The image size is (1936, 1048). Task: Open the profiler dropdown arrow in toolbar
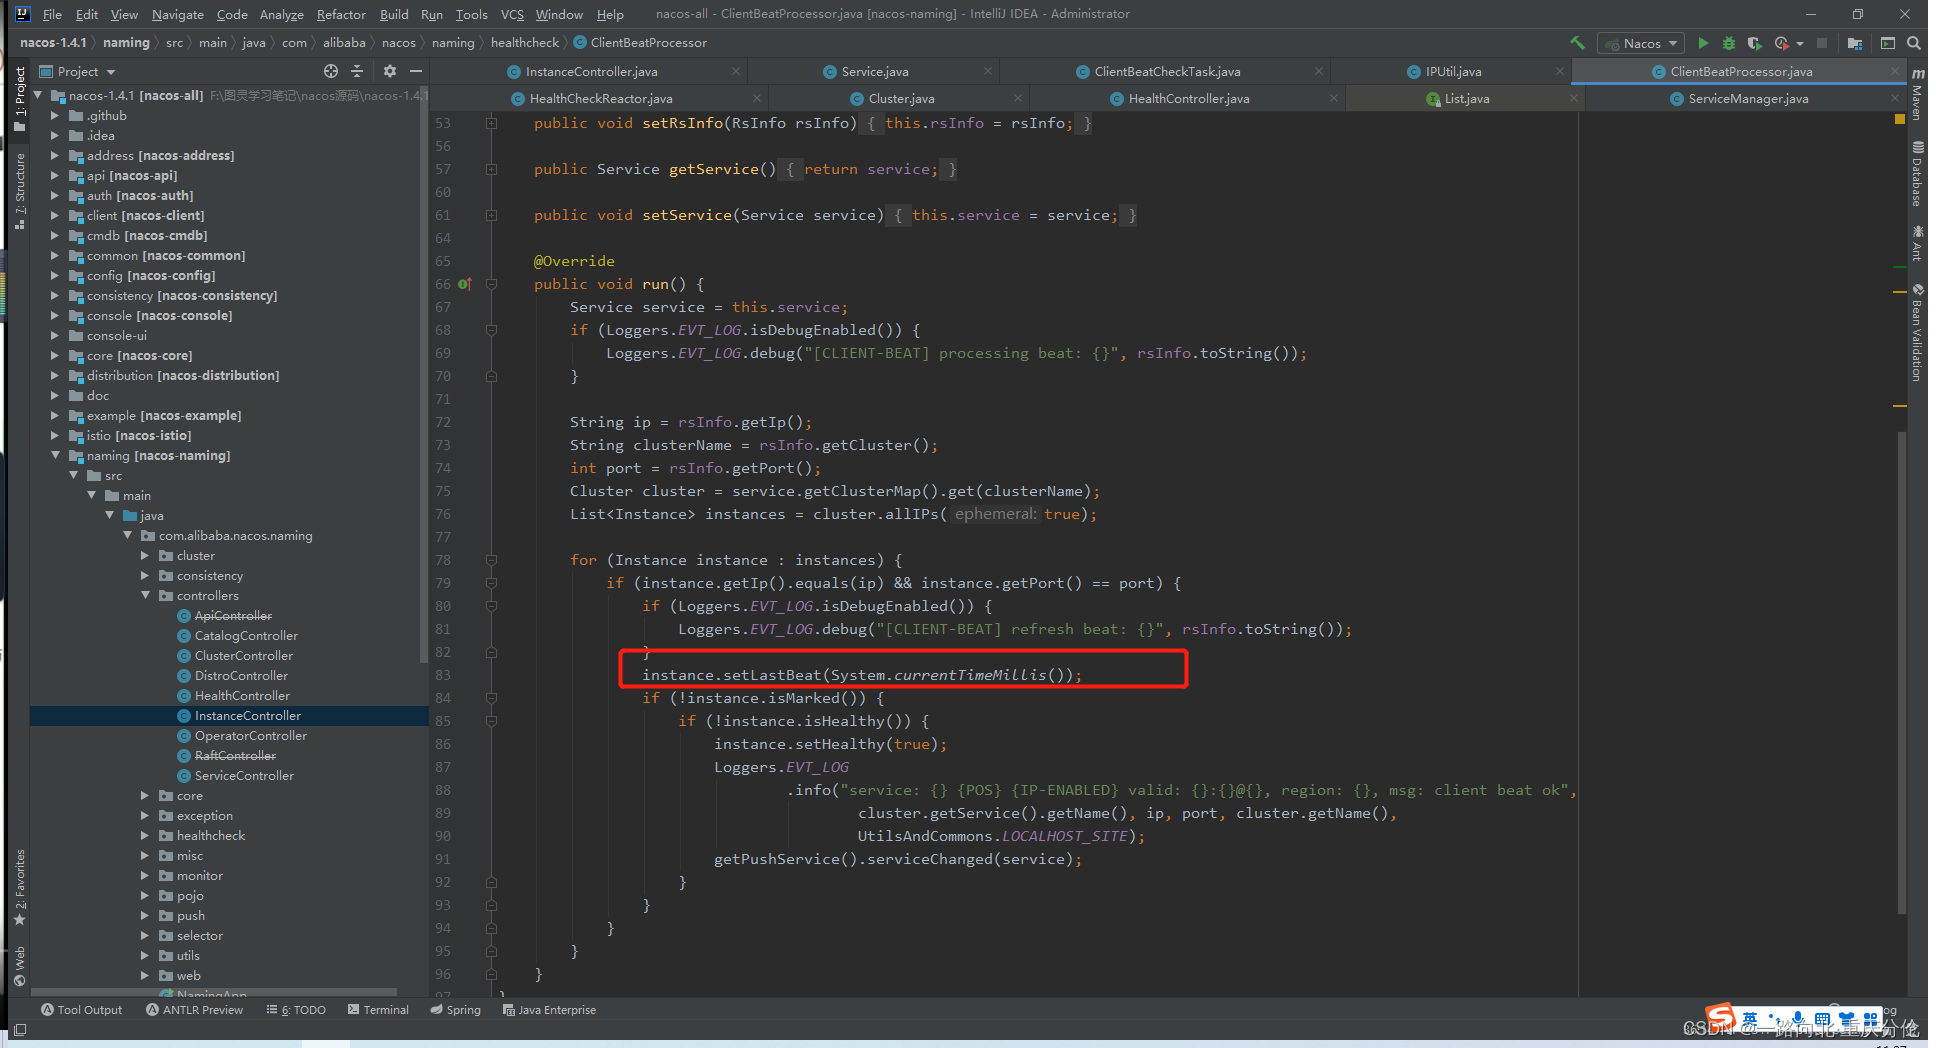(1800, 44)
